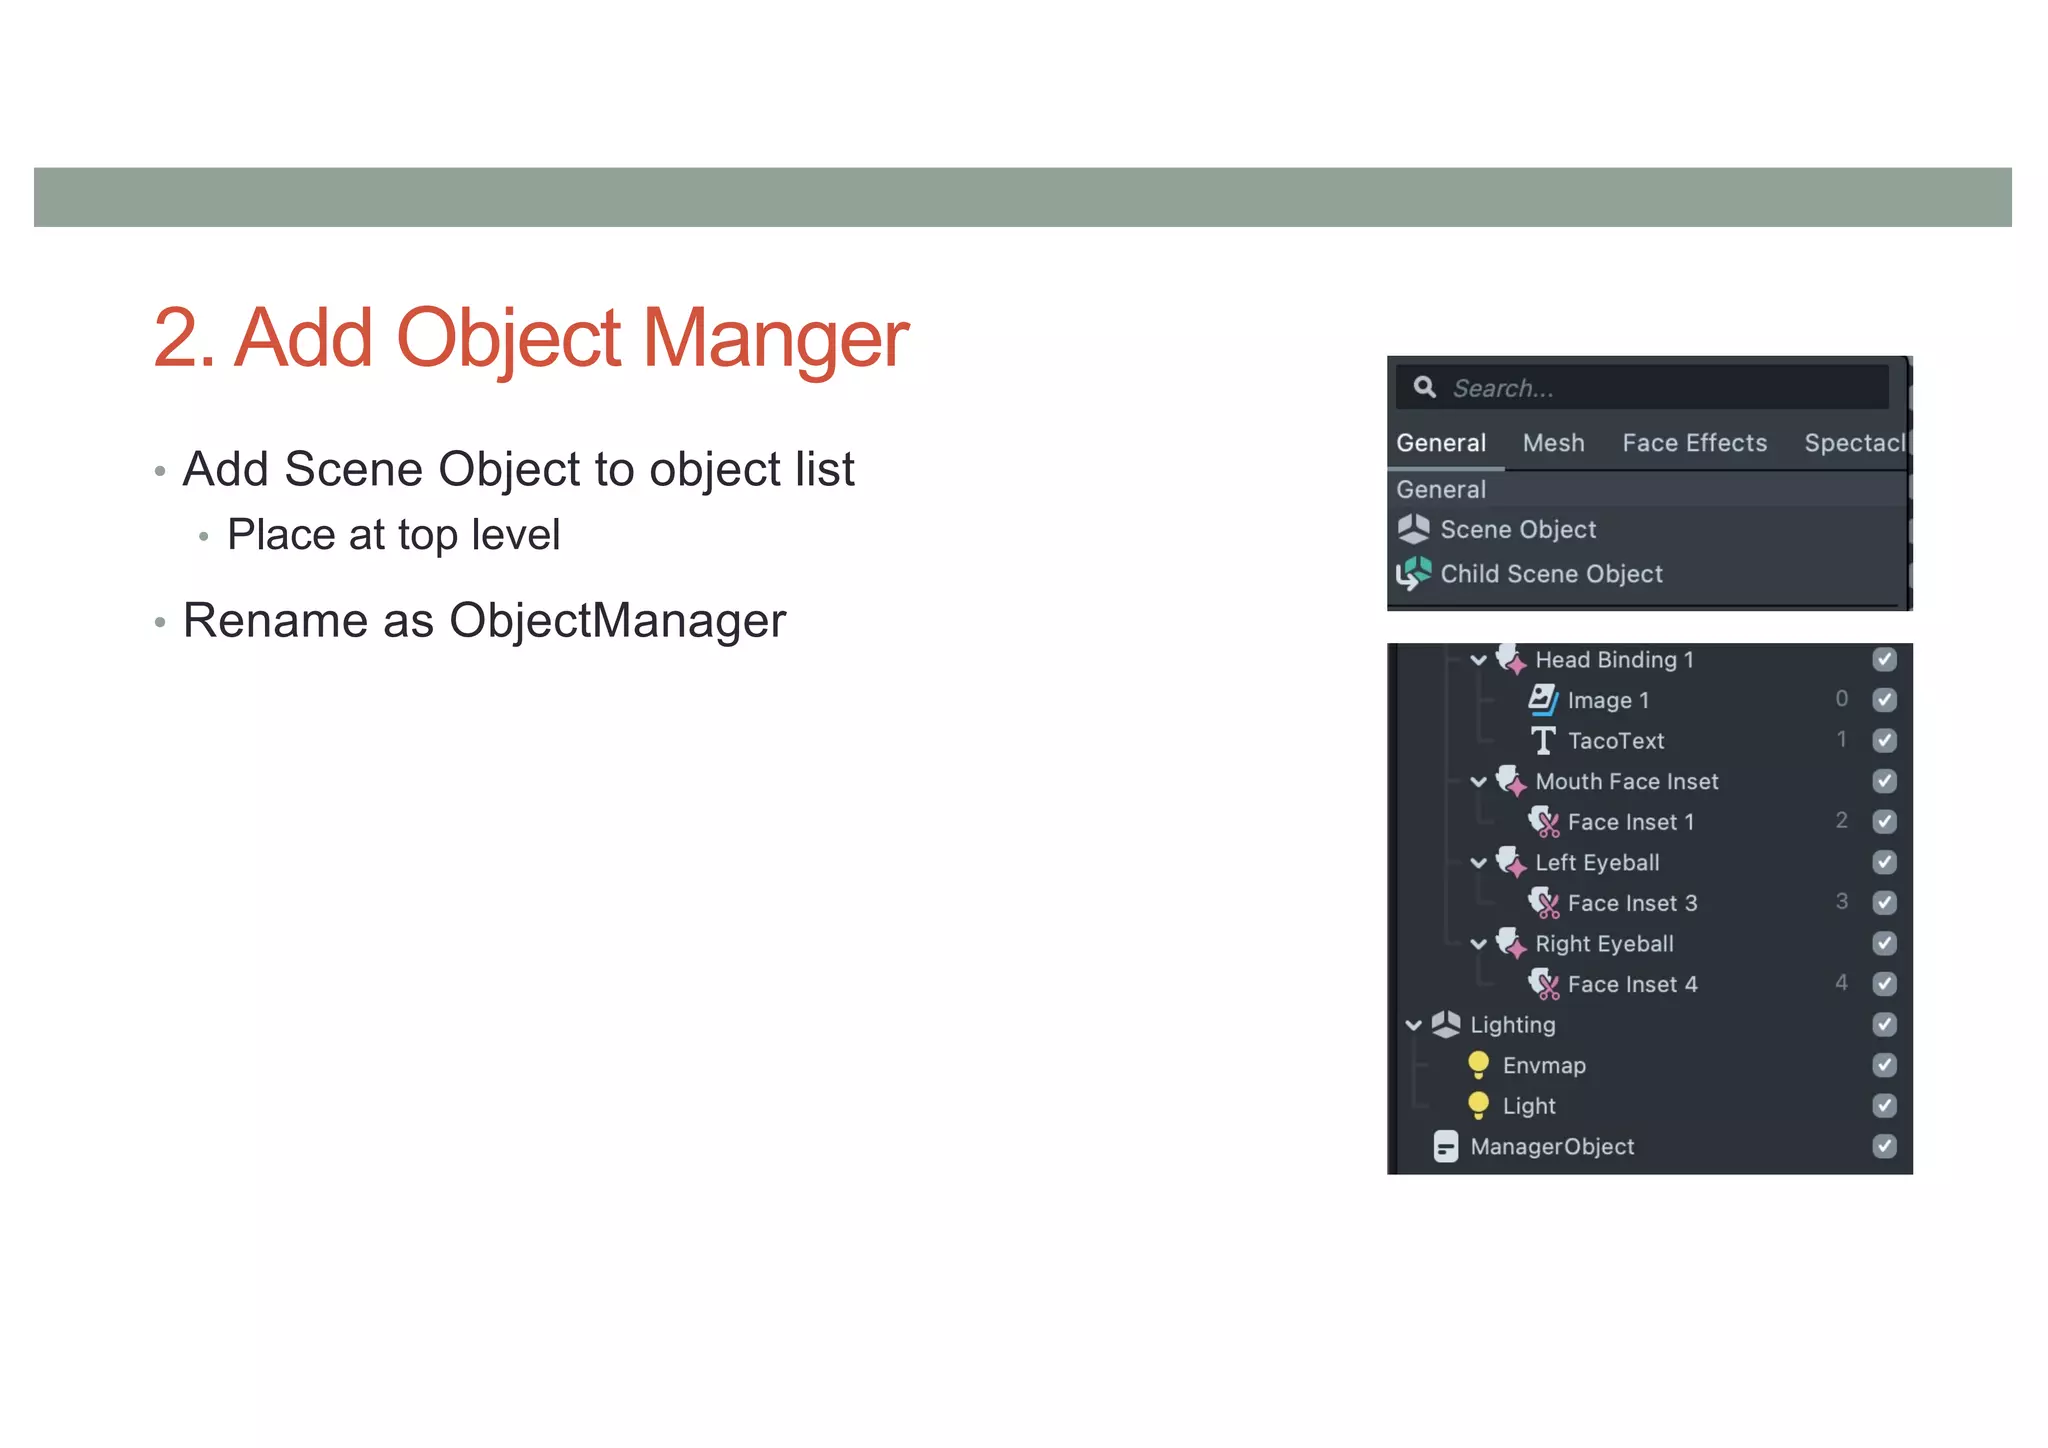Switch to the Face Effects tab
This screenshot has width=2048, height=1448.
point(1694,443)
